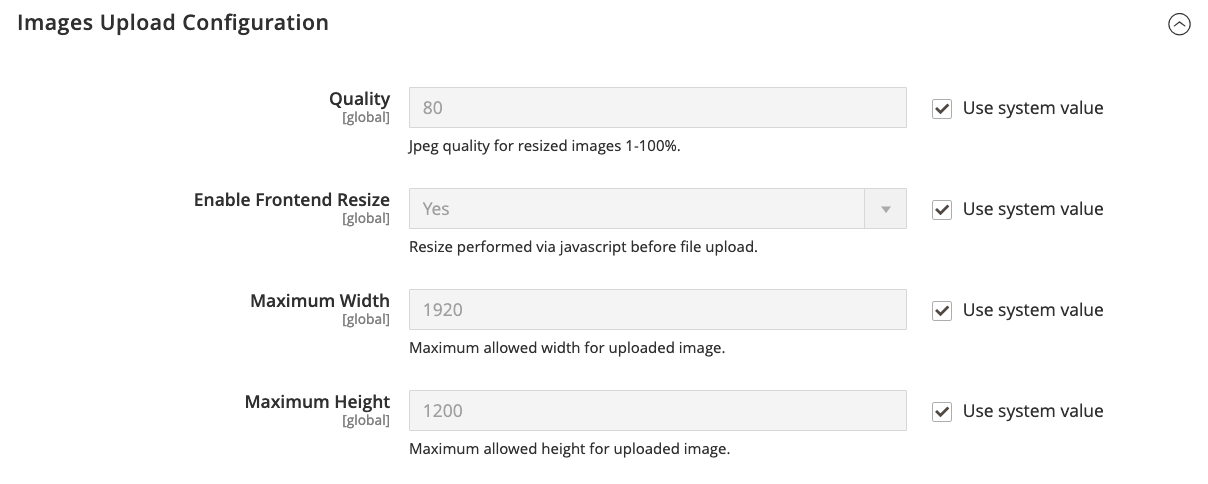Click the Maximum Height field label
This screenshot has width=1208, height=484.
317,402
